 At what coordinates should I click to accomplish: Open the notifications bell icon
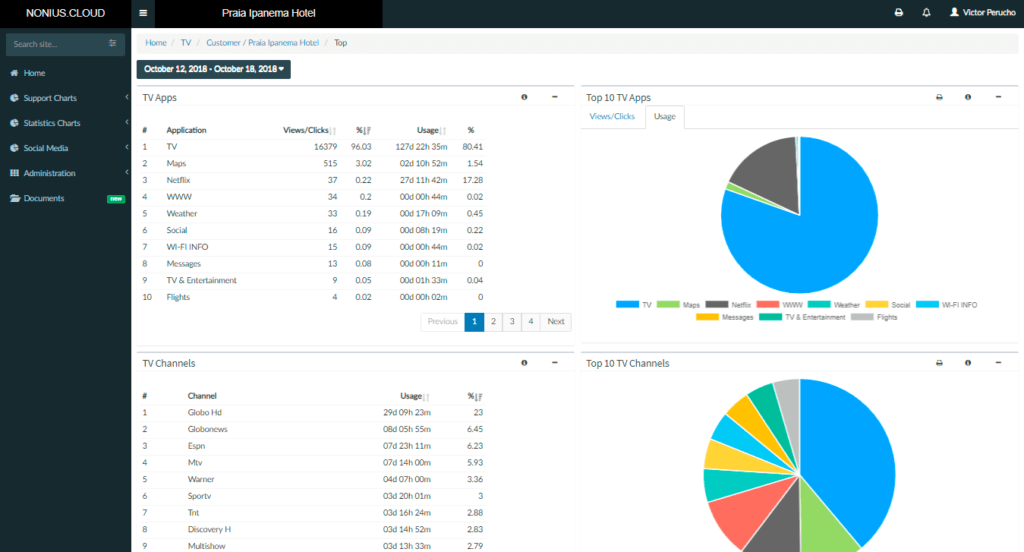click(x=926, y=13)
